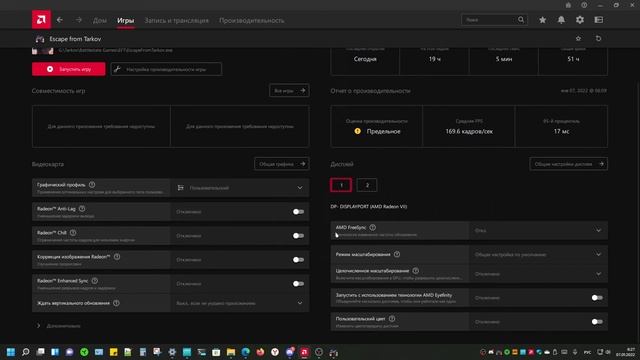The image size is (640, 360).
Task: Enable Коррекция изображения Radeon switch
Action: 298,260
